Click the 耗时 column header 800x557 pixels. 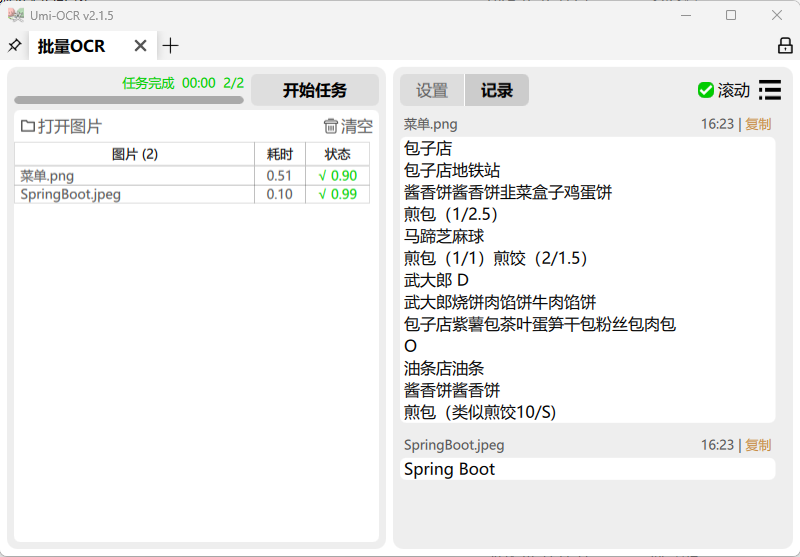280,154
